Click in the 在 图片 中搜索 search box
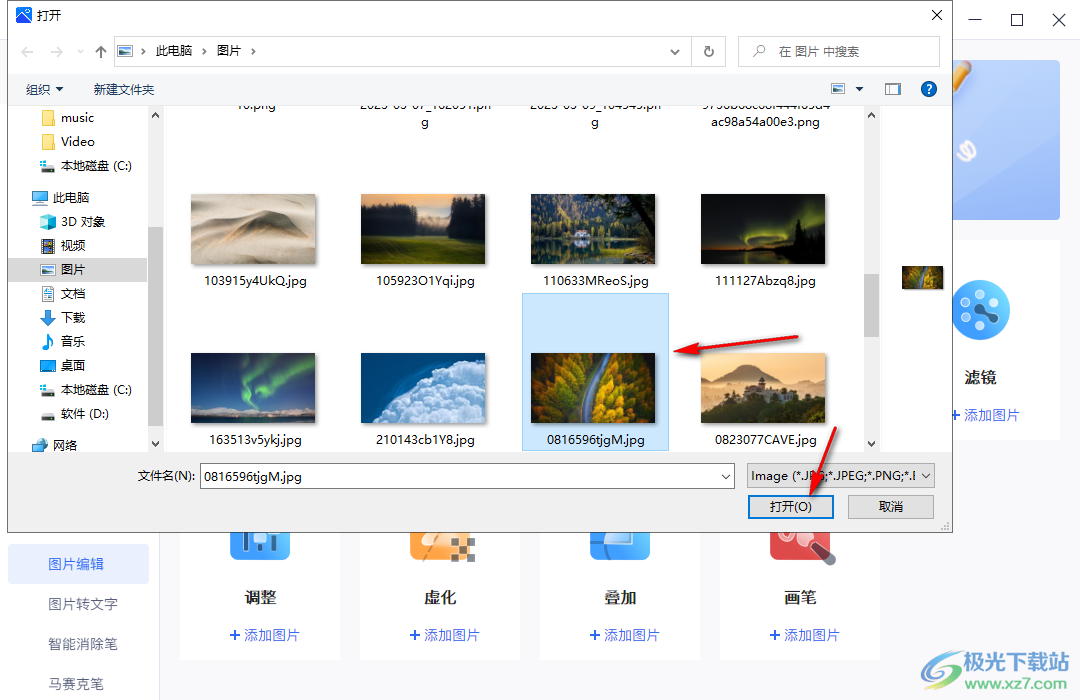 point(838,52)
